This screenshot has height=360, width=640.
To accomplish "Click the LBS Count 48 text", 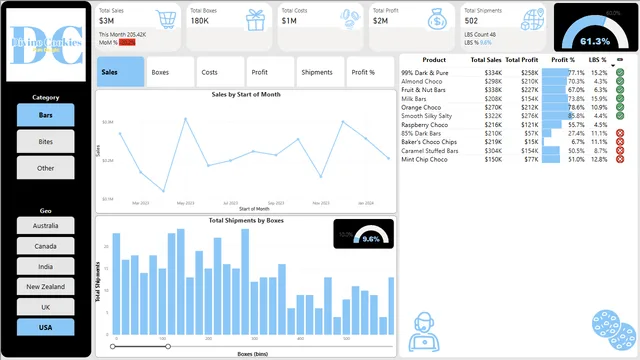I will (x=480, y=34).
